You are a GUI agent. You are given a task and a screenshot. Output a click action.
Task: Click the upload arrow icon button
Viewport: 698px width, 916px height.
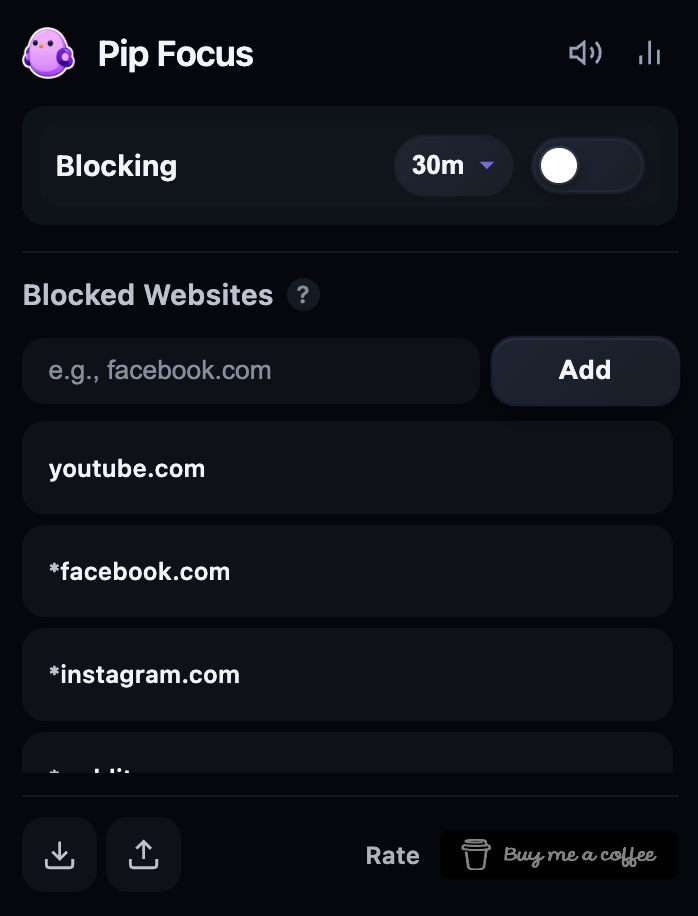(143, 854)
